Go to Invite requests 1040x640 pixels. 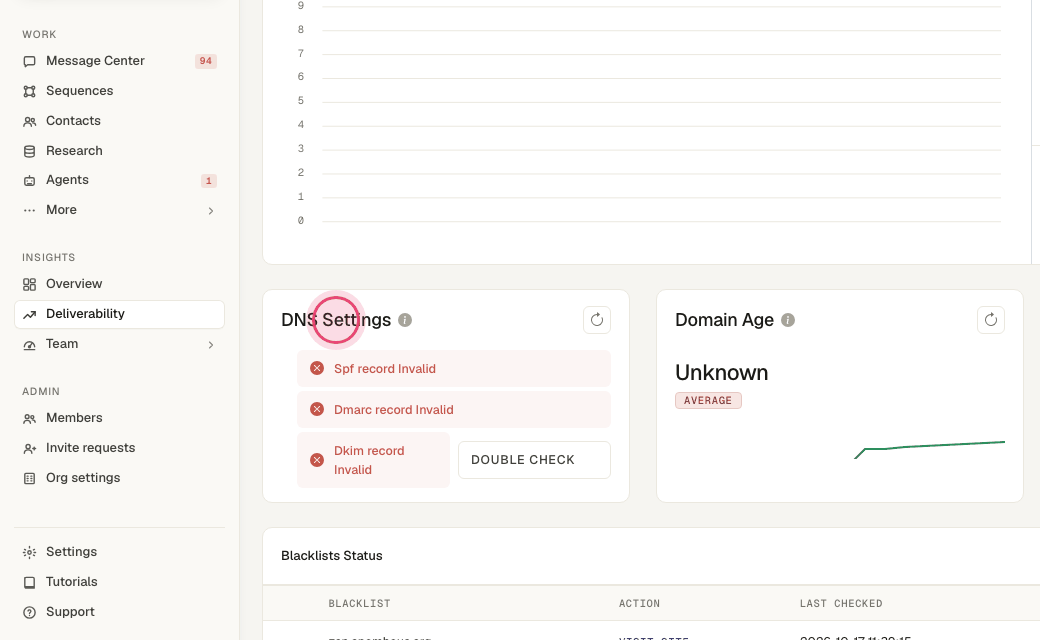coord(119,448)
